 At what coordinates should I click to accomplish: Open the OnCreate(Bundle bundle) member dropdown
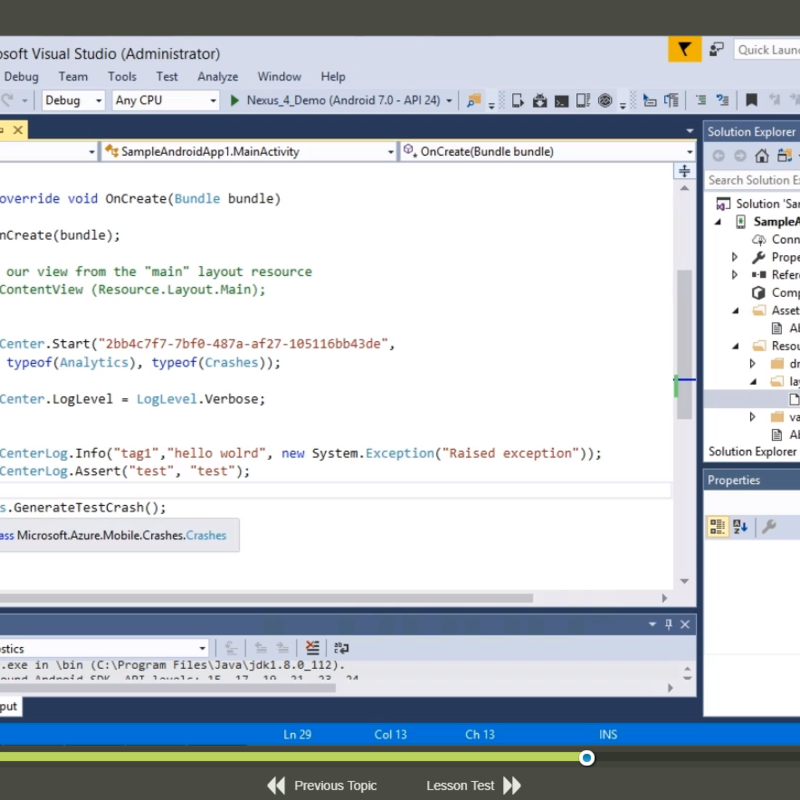pyautogui.click(x=547, y=152)
